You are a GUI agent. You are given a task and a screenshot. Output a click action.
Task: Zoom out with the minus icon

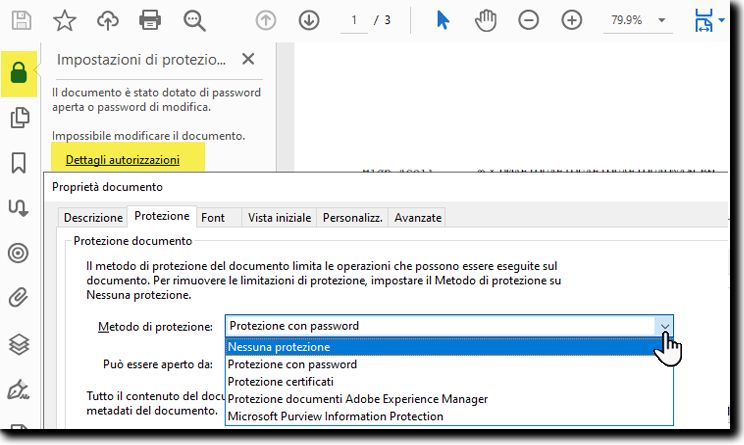tap(528, 20)
